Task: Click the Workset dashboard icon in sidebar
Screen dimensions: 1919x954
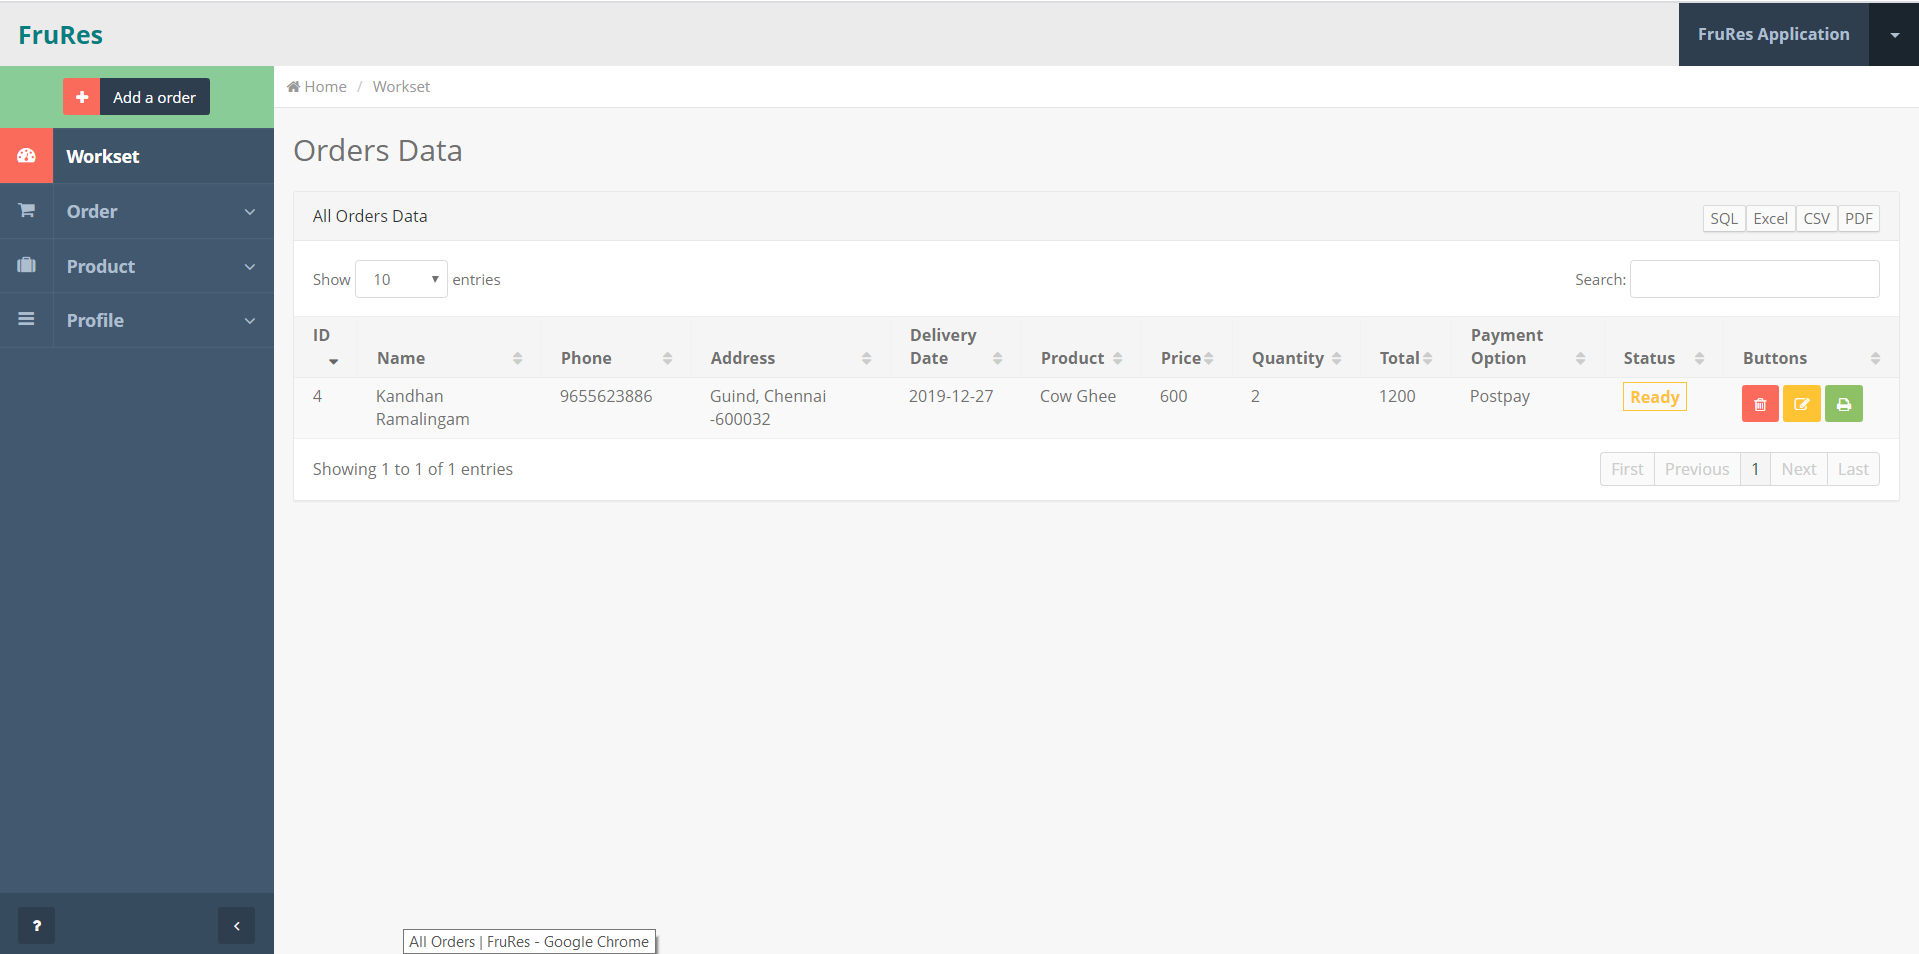Action: [26, 156]
